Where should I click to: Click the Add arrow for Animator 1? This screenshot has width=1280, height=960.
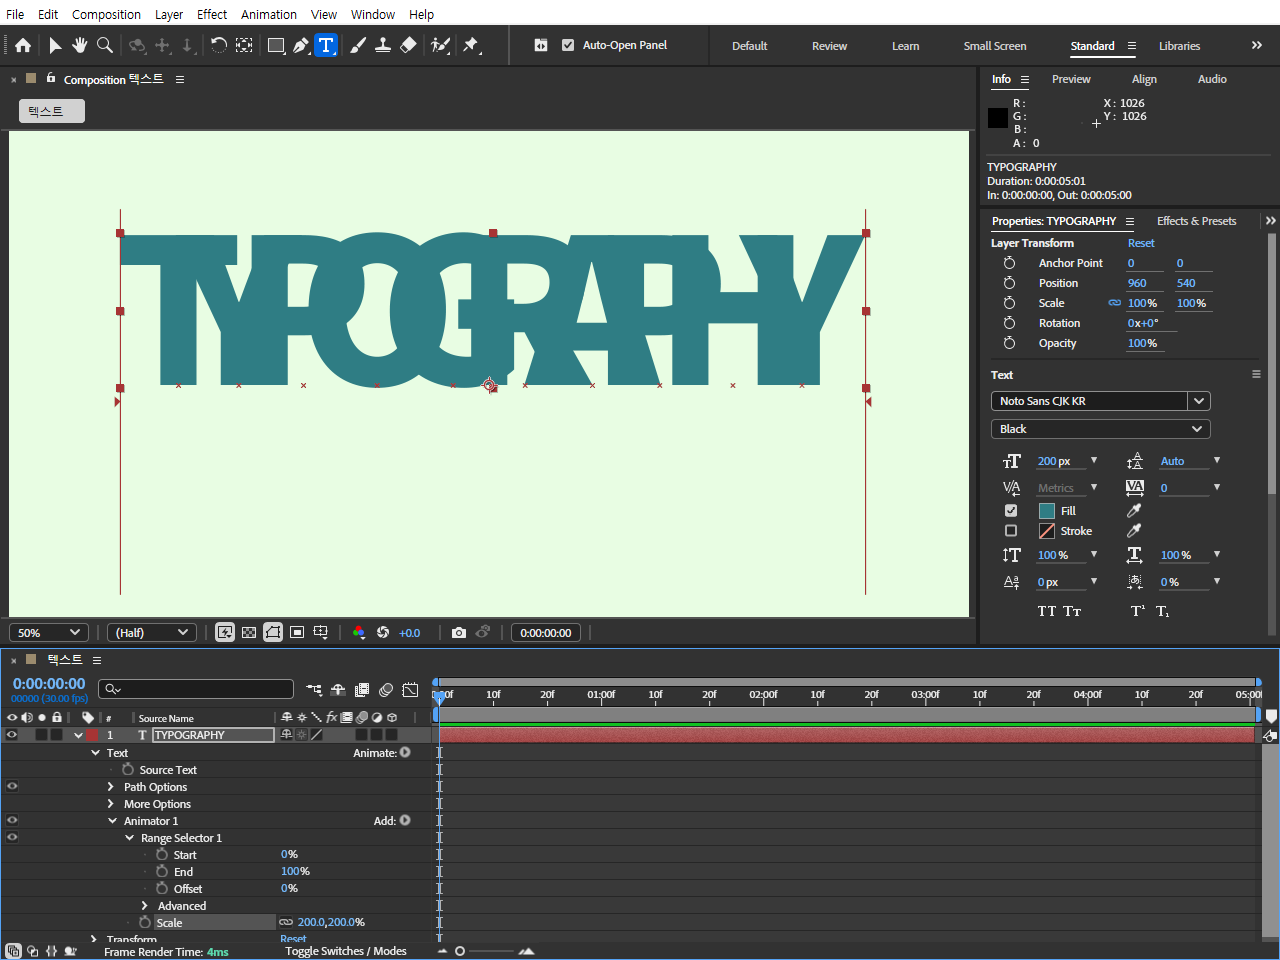(x=405, y=820)
